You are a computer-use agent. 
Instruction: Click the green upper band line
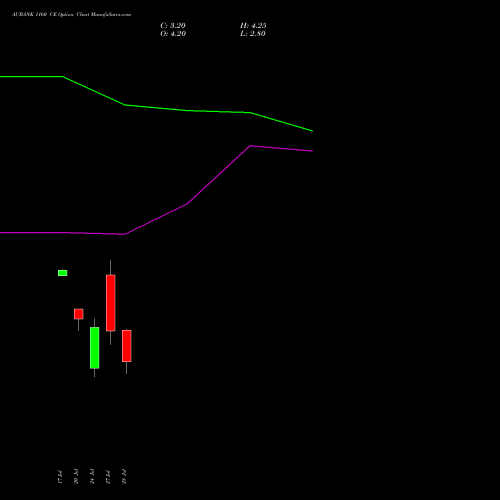[x=156, y=108]
